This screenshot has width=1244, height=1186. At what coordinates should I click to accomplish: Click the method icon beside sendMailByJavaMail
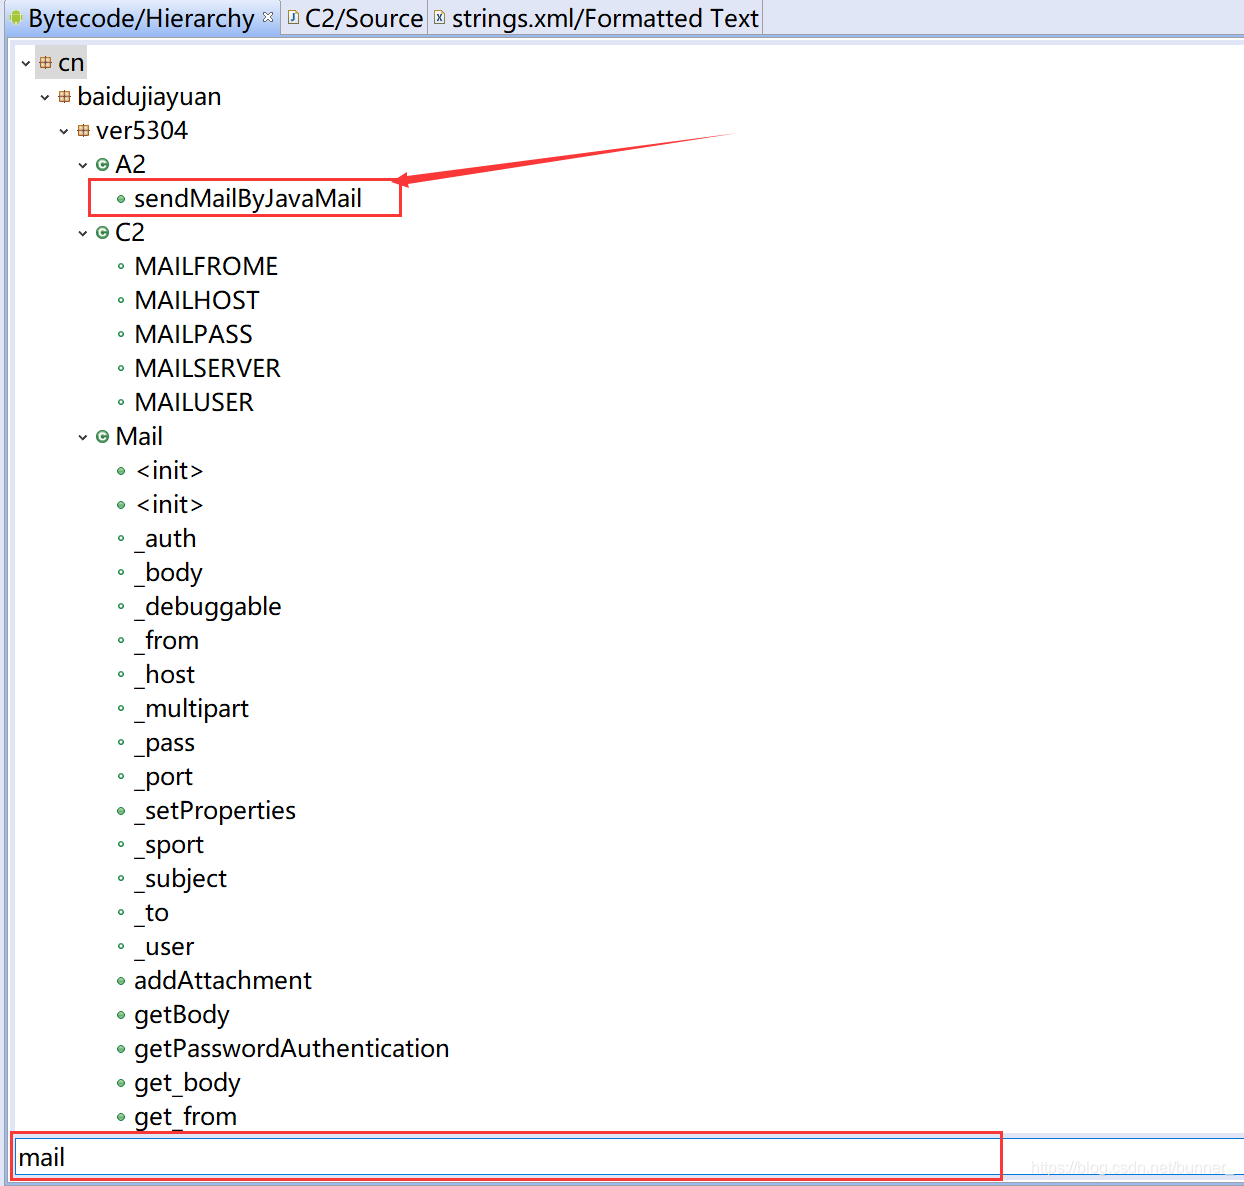tap(121, 199)
